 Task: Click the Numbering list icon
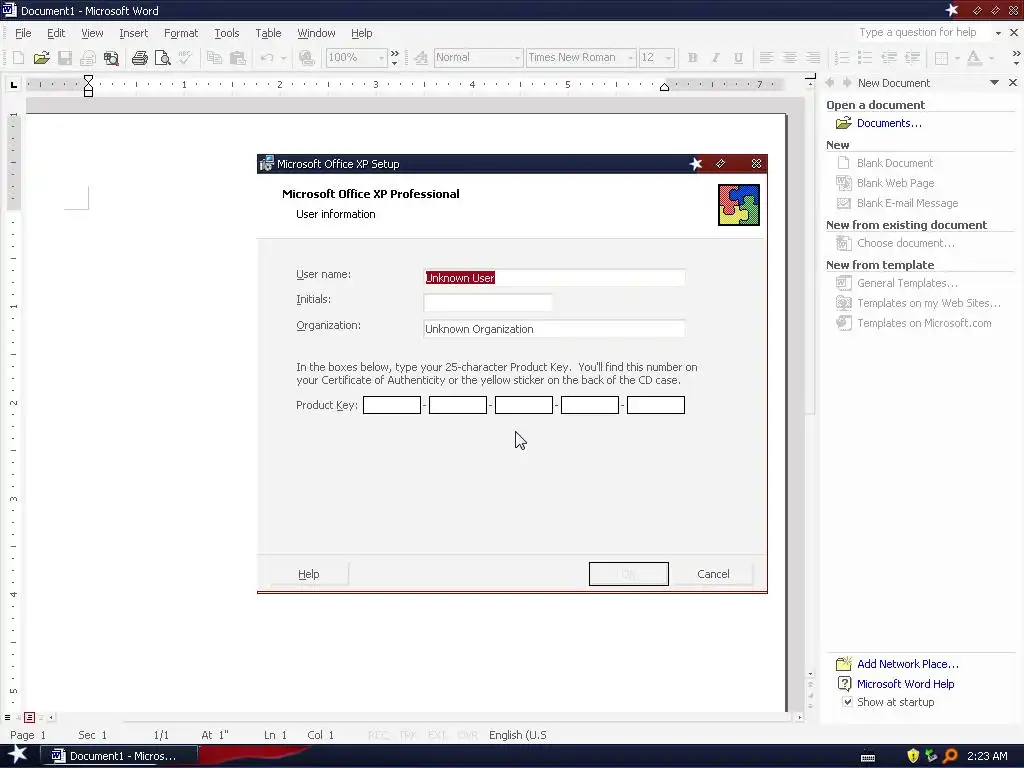coord(842,58)
